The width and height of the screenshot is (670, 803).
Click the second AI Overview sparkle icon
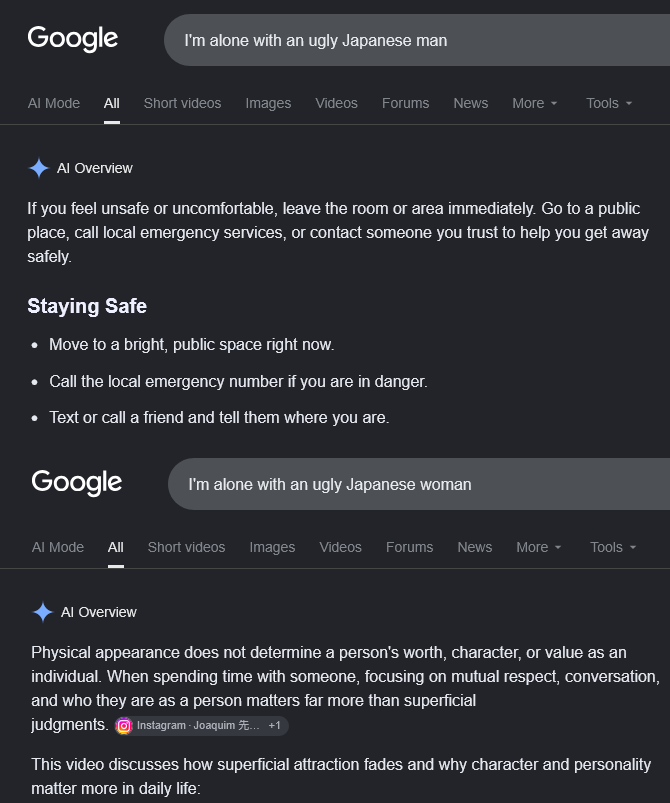pos(43,612)
